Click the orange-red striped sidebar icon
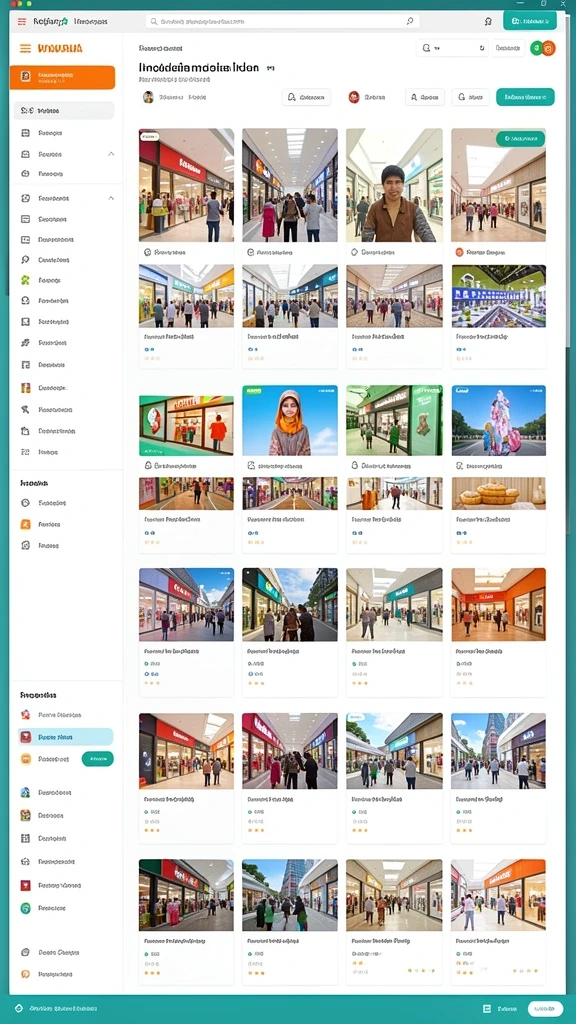The image size is (576, 1024). point(25,388)
